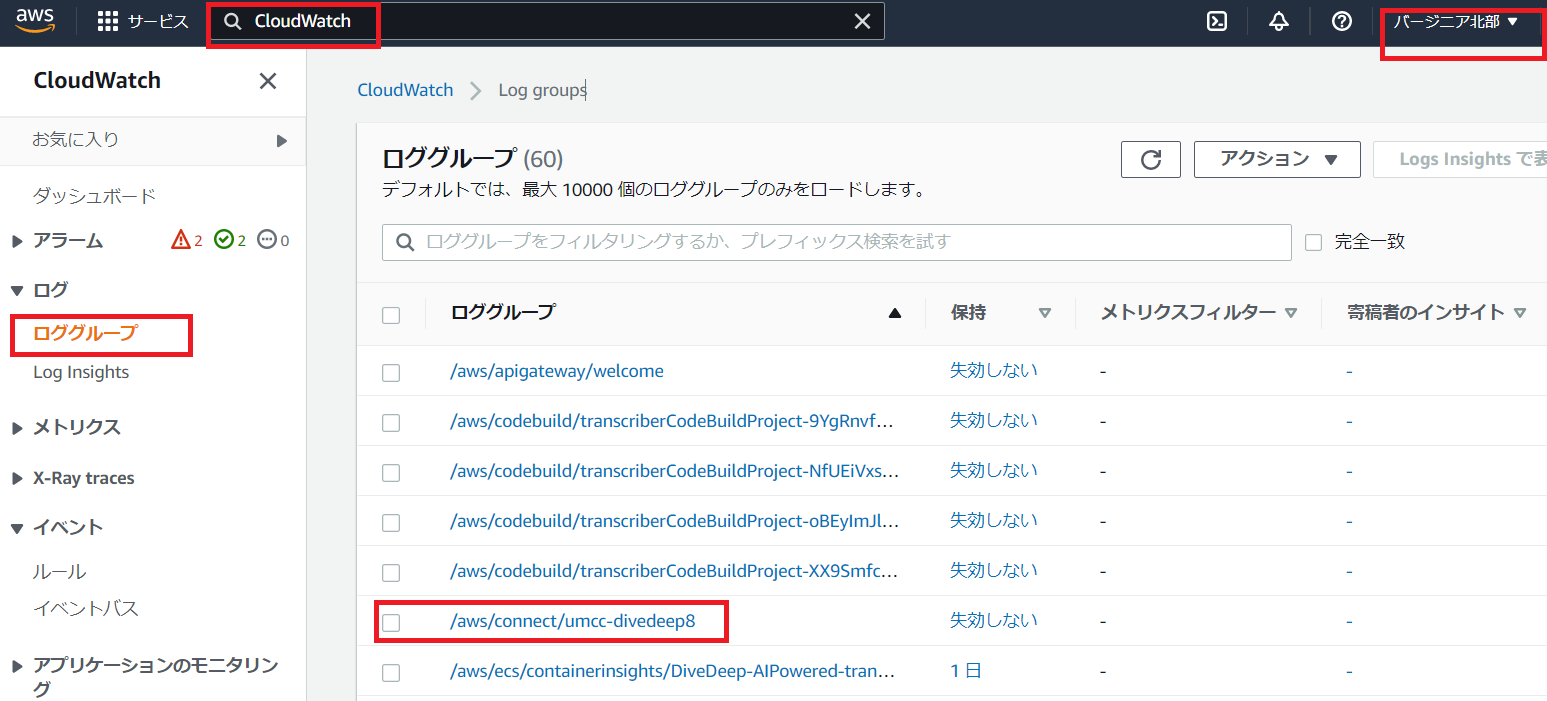Image resolution: width=1547 pixels, height=701 pixels.
Task: Edit the 1 日 retention setting
Action: (966, 670)
